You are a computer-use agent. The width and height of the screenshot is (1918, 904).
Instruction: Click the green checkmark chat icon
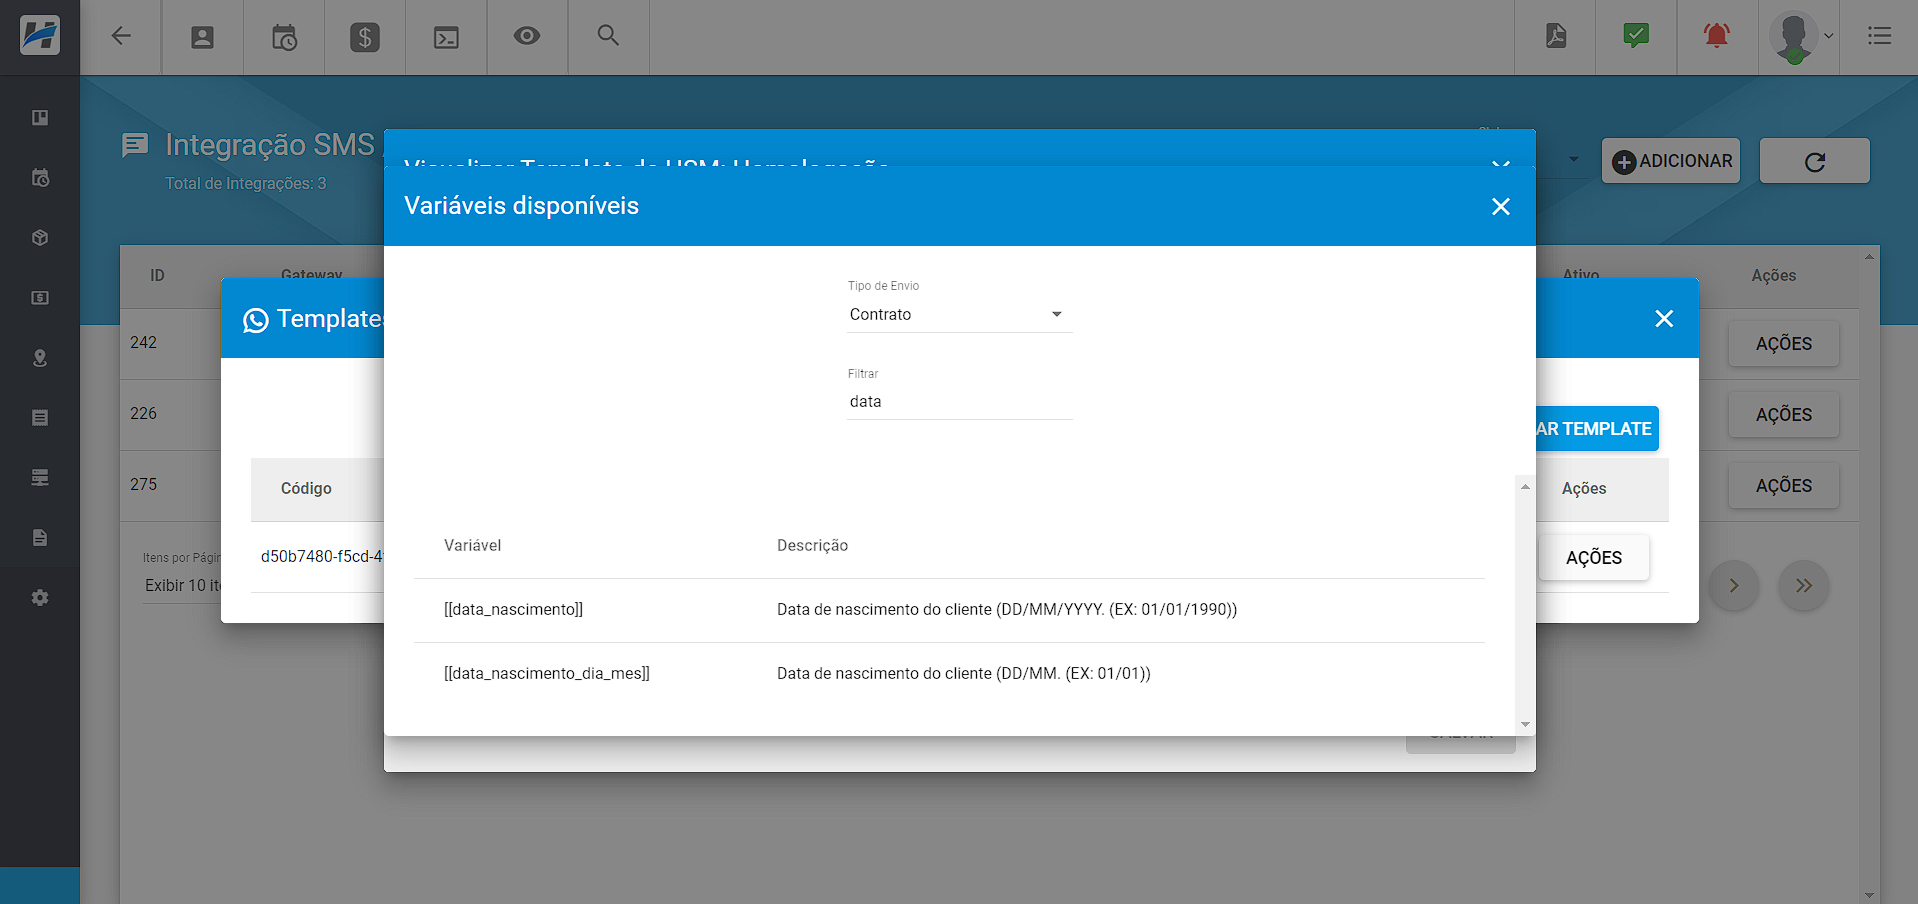pyautogui.click(x=1636, y=36)
